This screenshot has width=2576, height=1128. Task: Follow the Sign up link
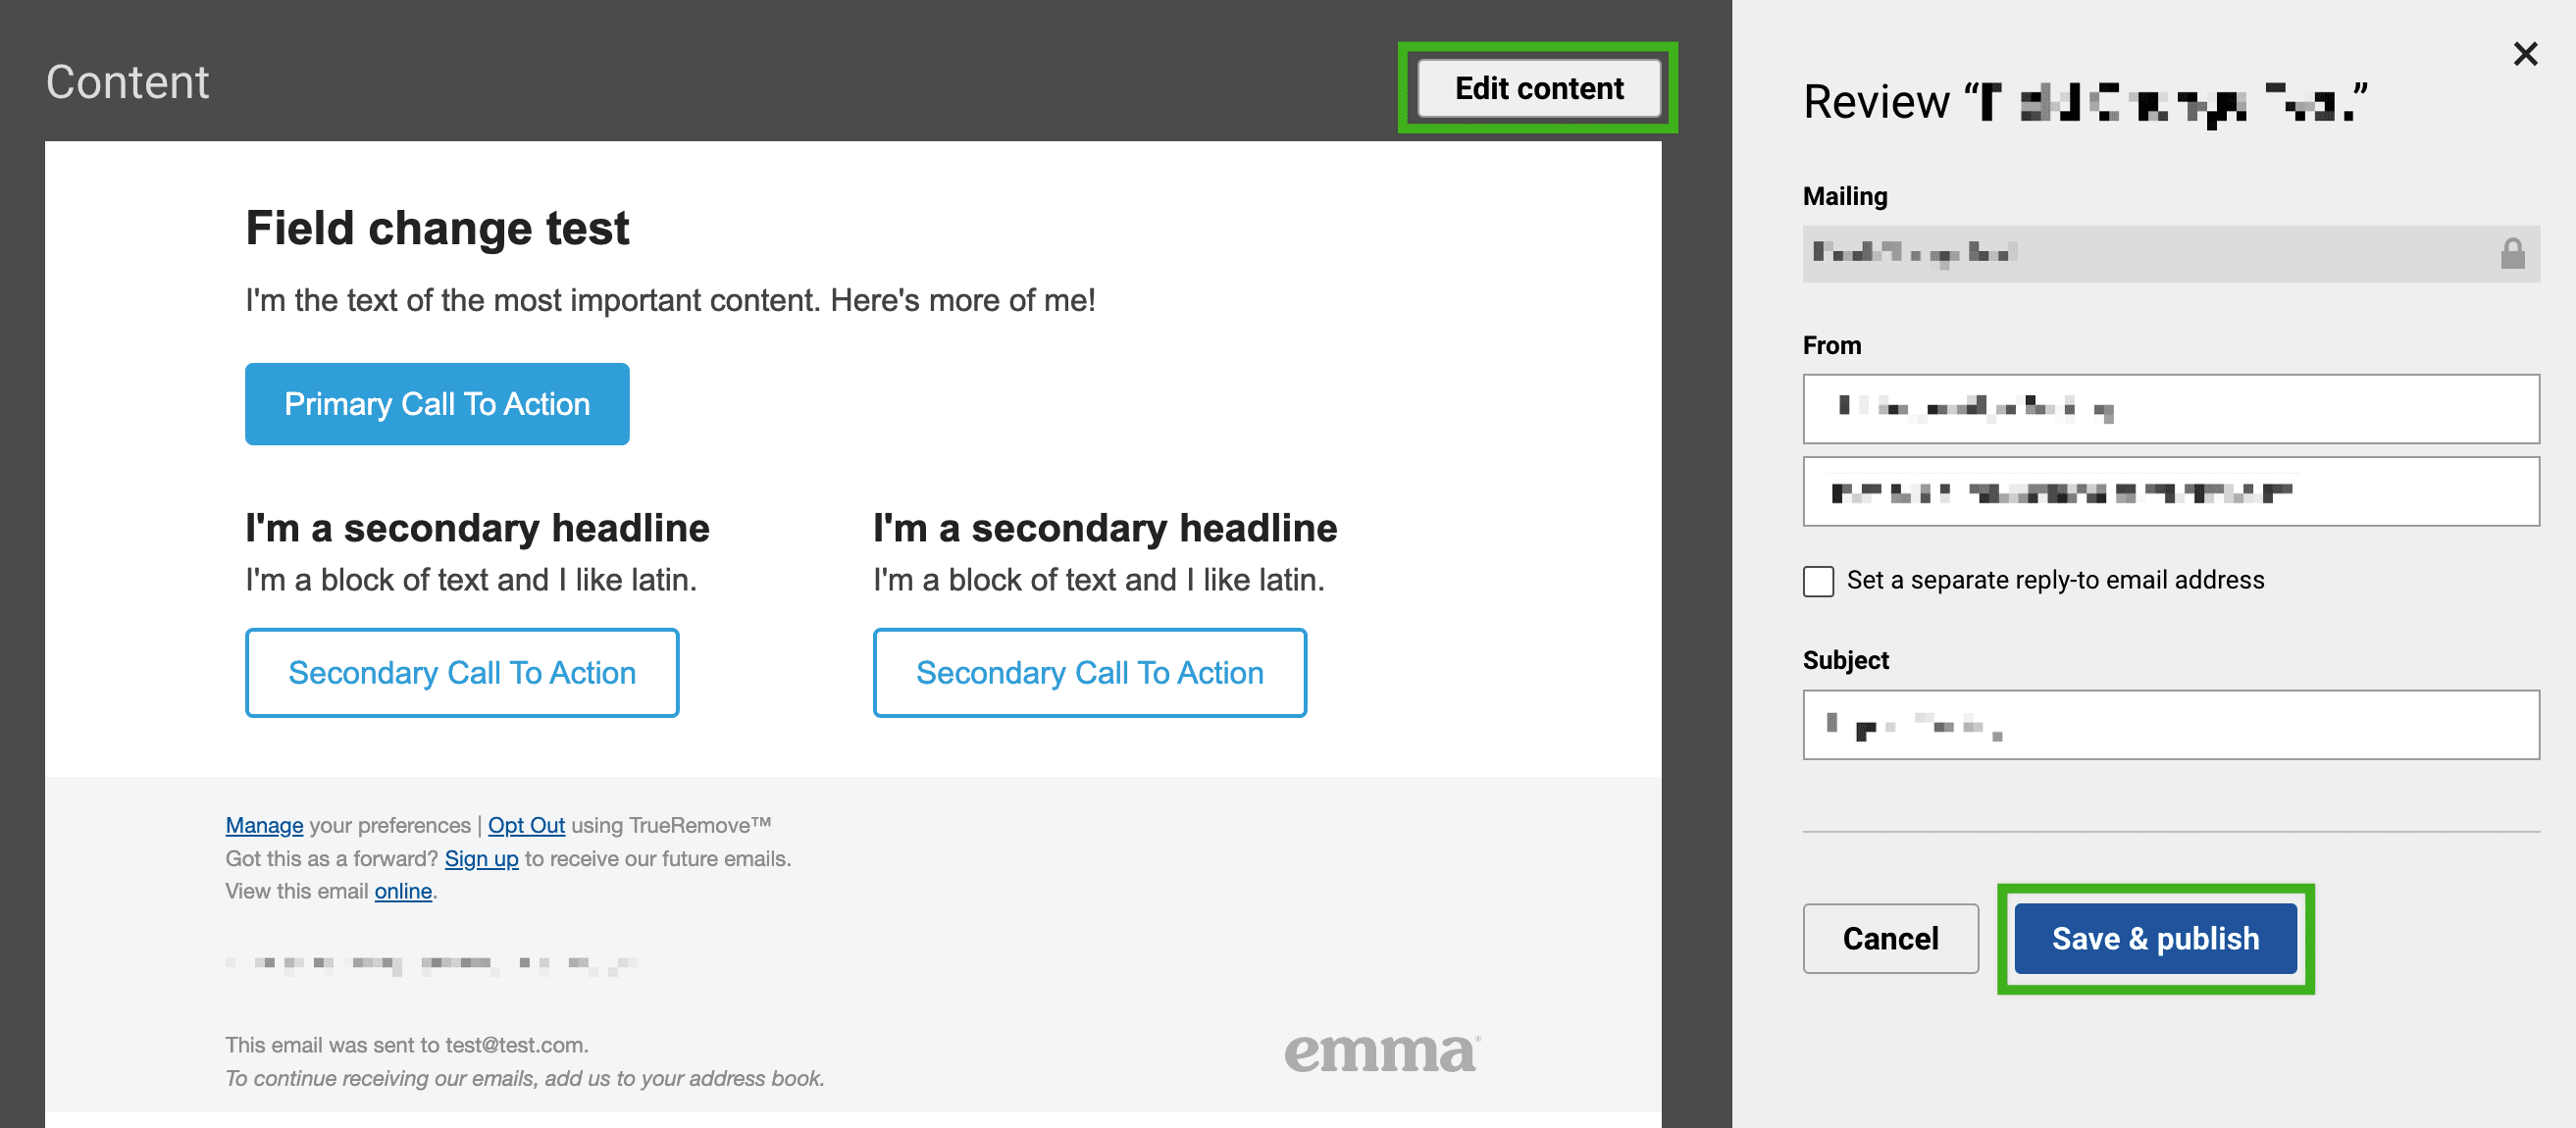[x=481, y=858]
